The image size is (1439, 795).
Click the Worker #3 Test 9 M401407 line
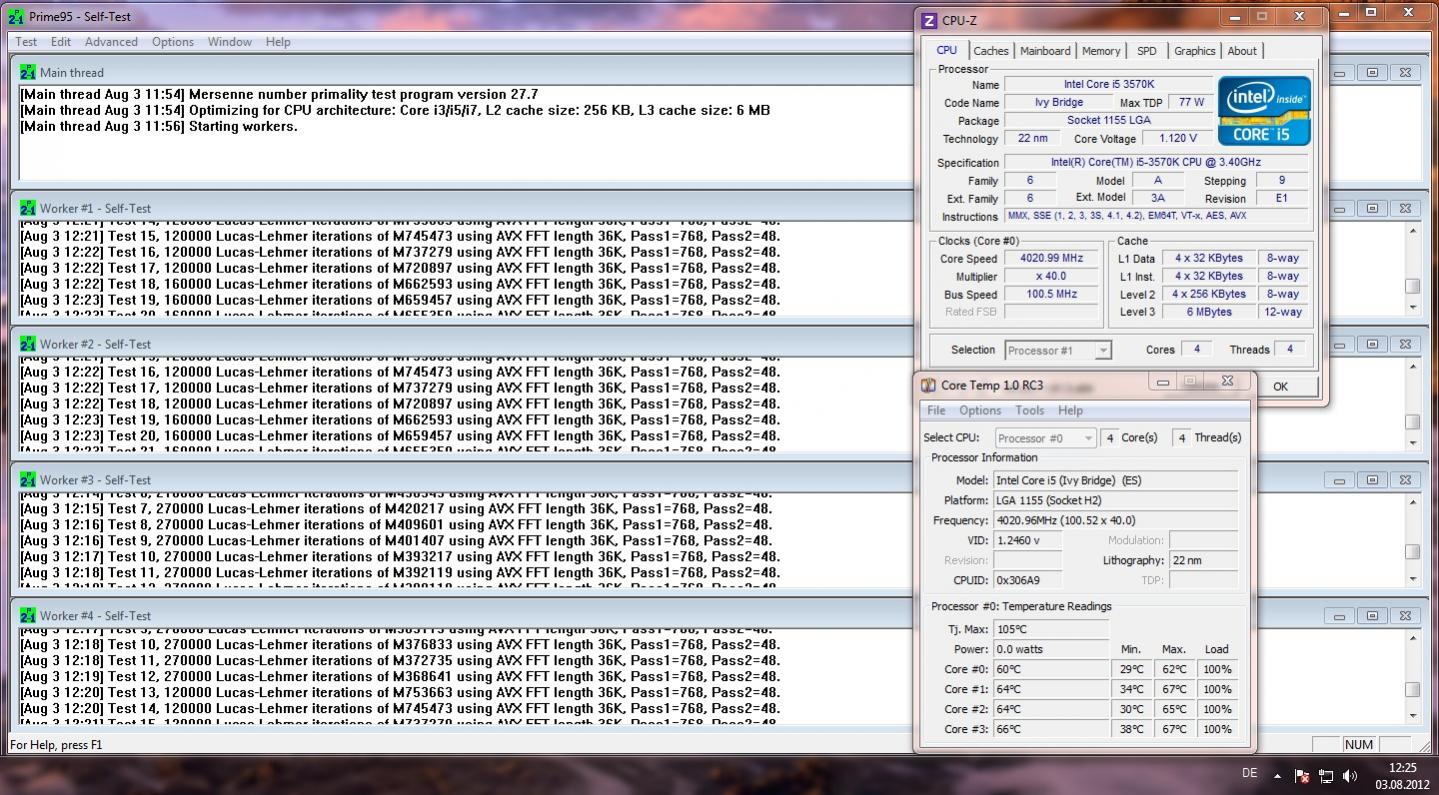(396, 540)
